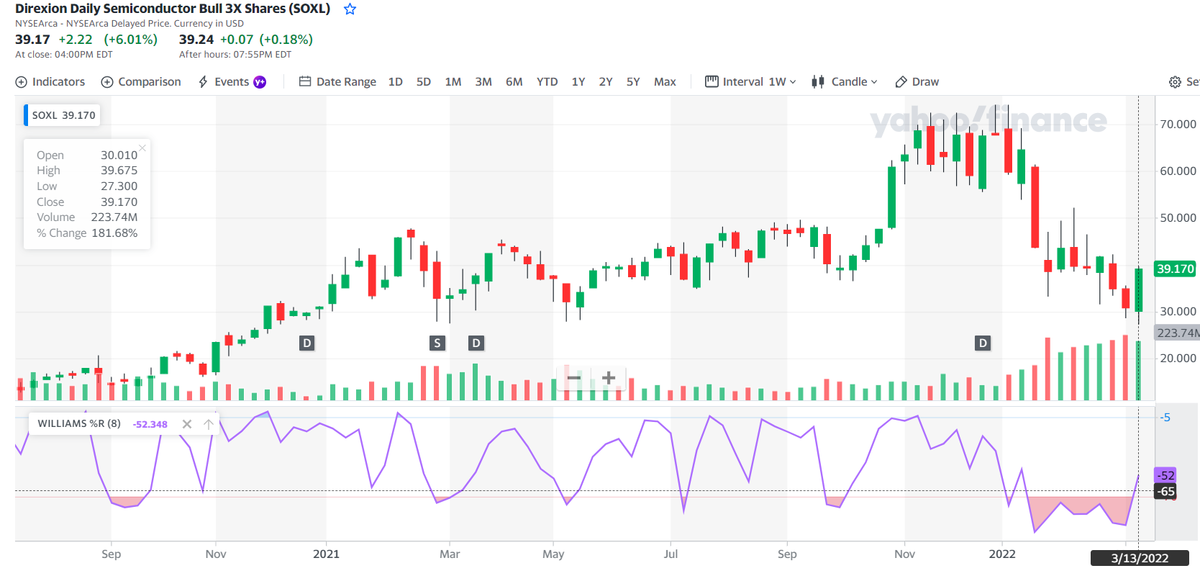Click the after hours price 39.24

point(195,40)
